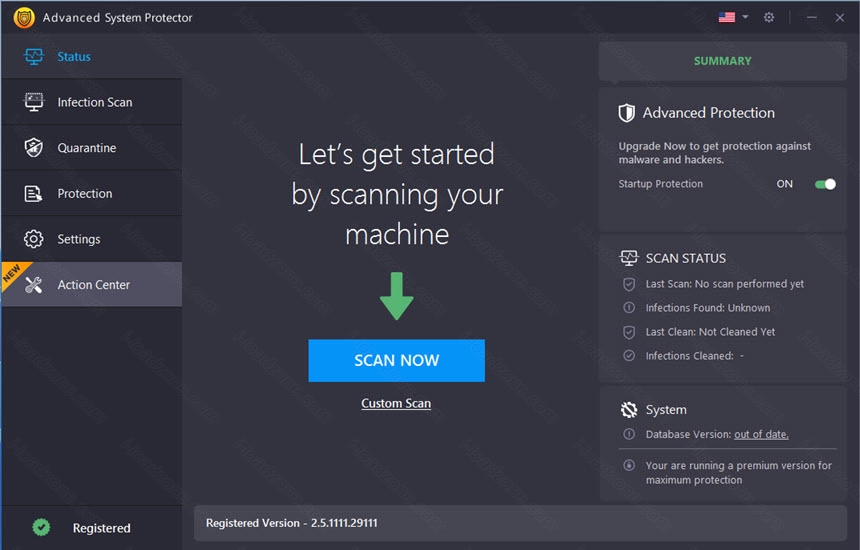Click the Last Scan: No scan performed yet text
Screen dimensions: 860x550
725,284
